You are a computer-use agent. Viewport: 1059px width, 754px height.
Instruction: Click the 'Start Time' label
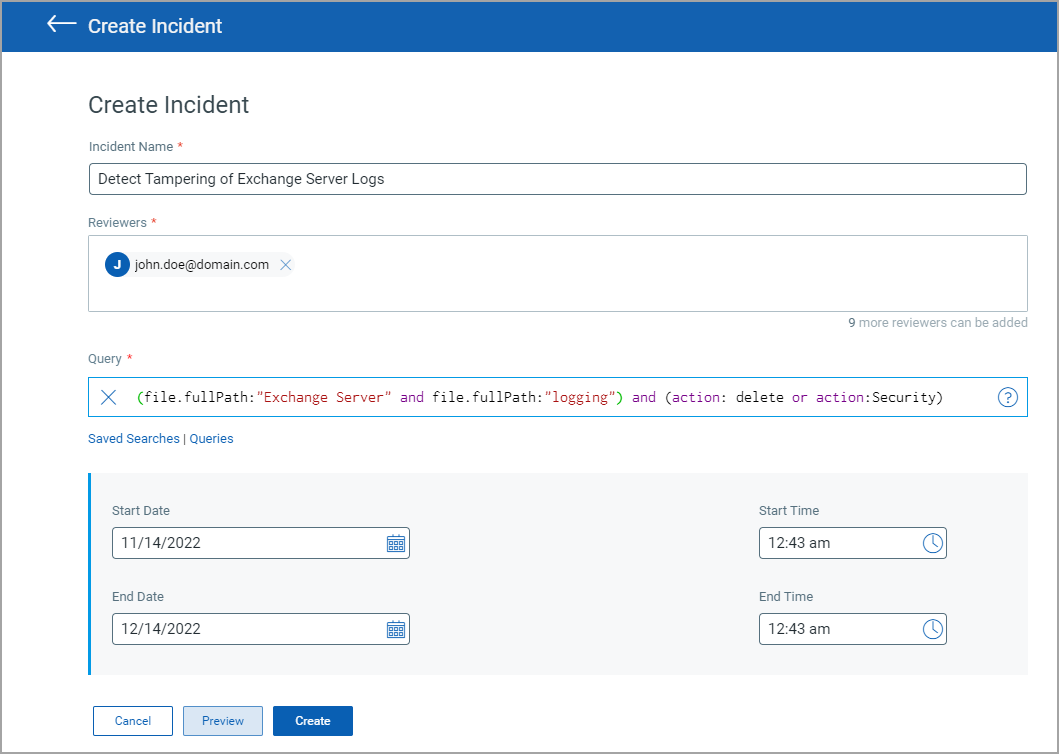coord(789,511)
